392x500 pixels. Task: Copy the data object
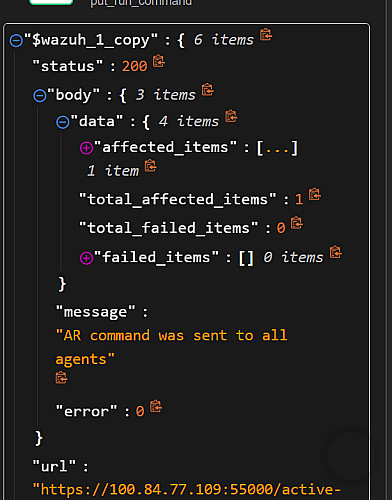(x=231, y=116)
